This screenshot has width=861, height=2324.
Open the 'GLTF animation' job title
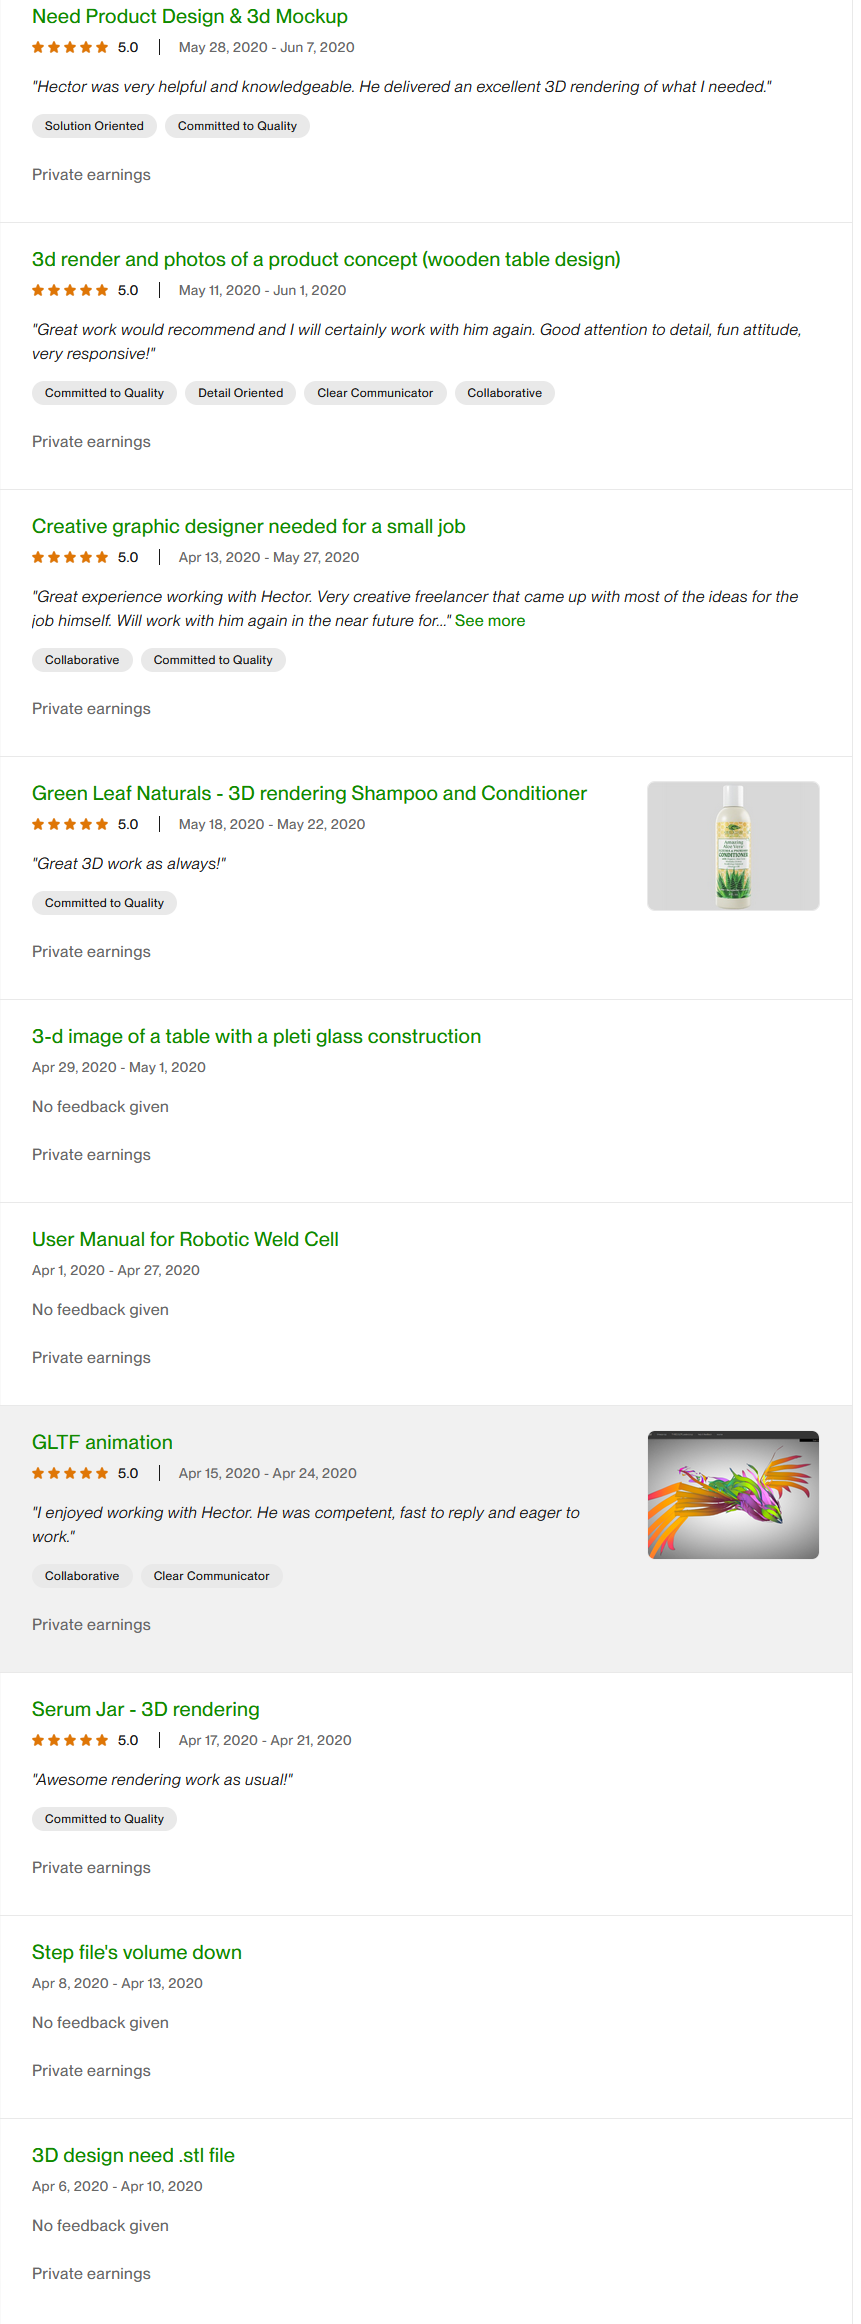point(102,1443)
